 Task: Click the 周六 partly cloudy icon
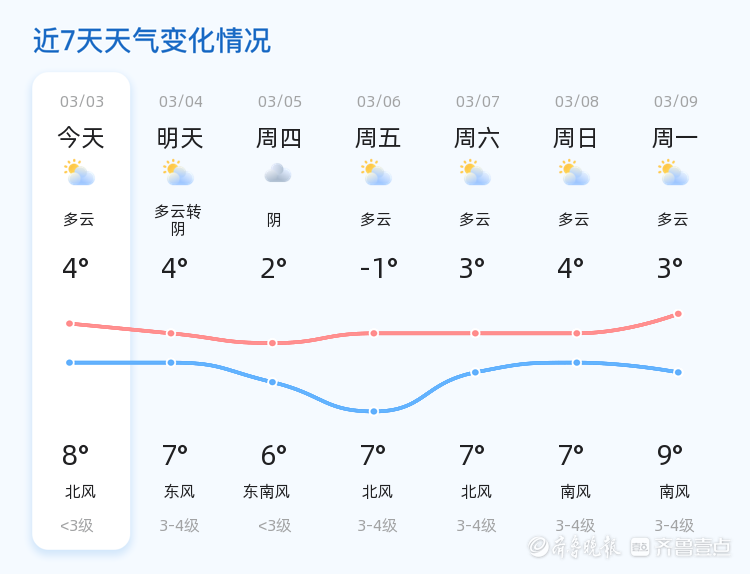tap(476, 174)
